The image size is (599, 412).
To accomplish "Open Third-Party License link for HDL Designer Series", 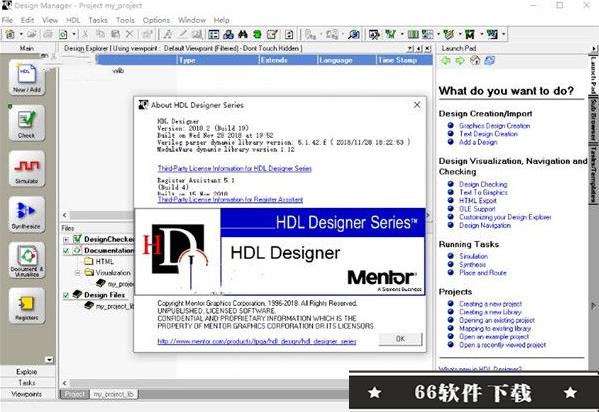I will click(x=235, y=169).
